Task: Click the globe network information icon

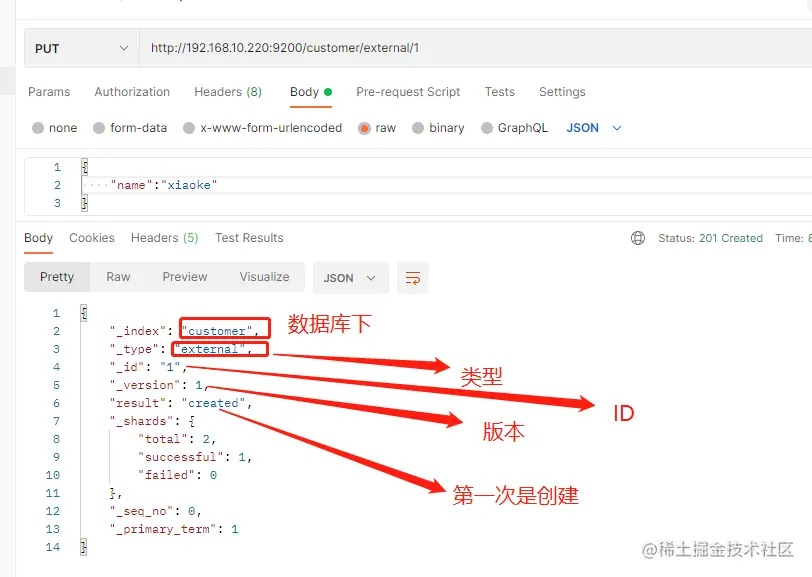Action: pos(637,238)
